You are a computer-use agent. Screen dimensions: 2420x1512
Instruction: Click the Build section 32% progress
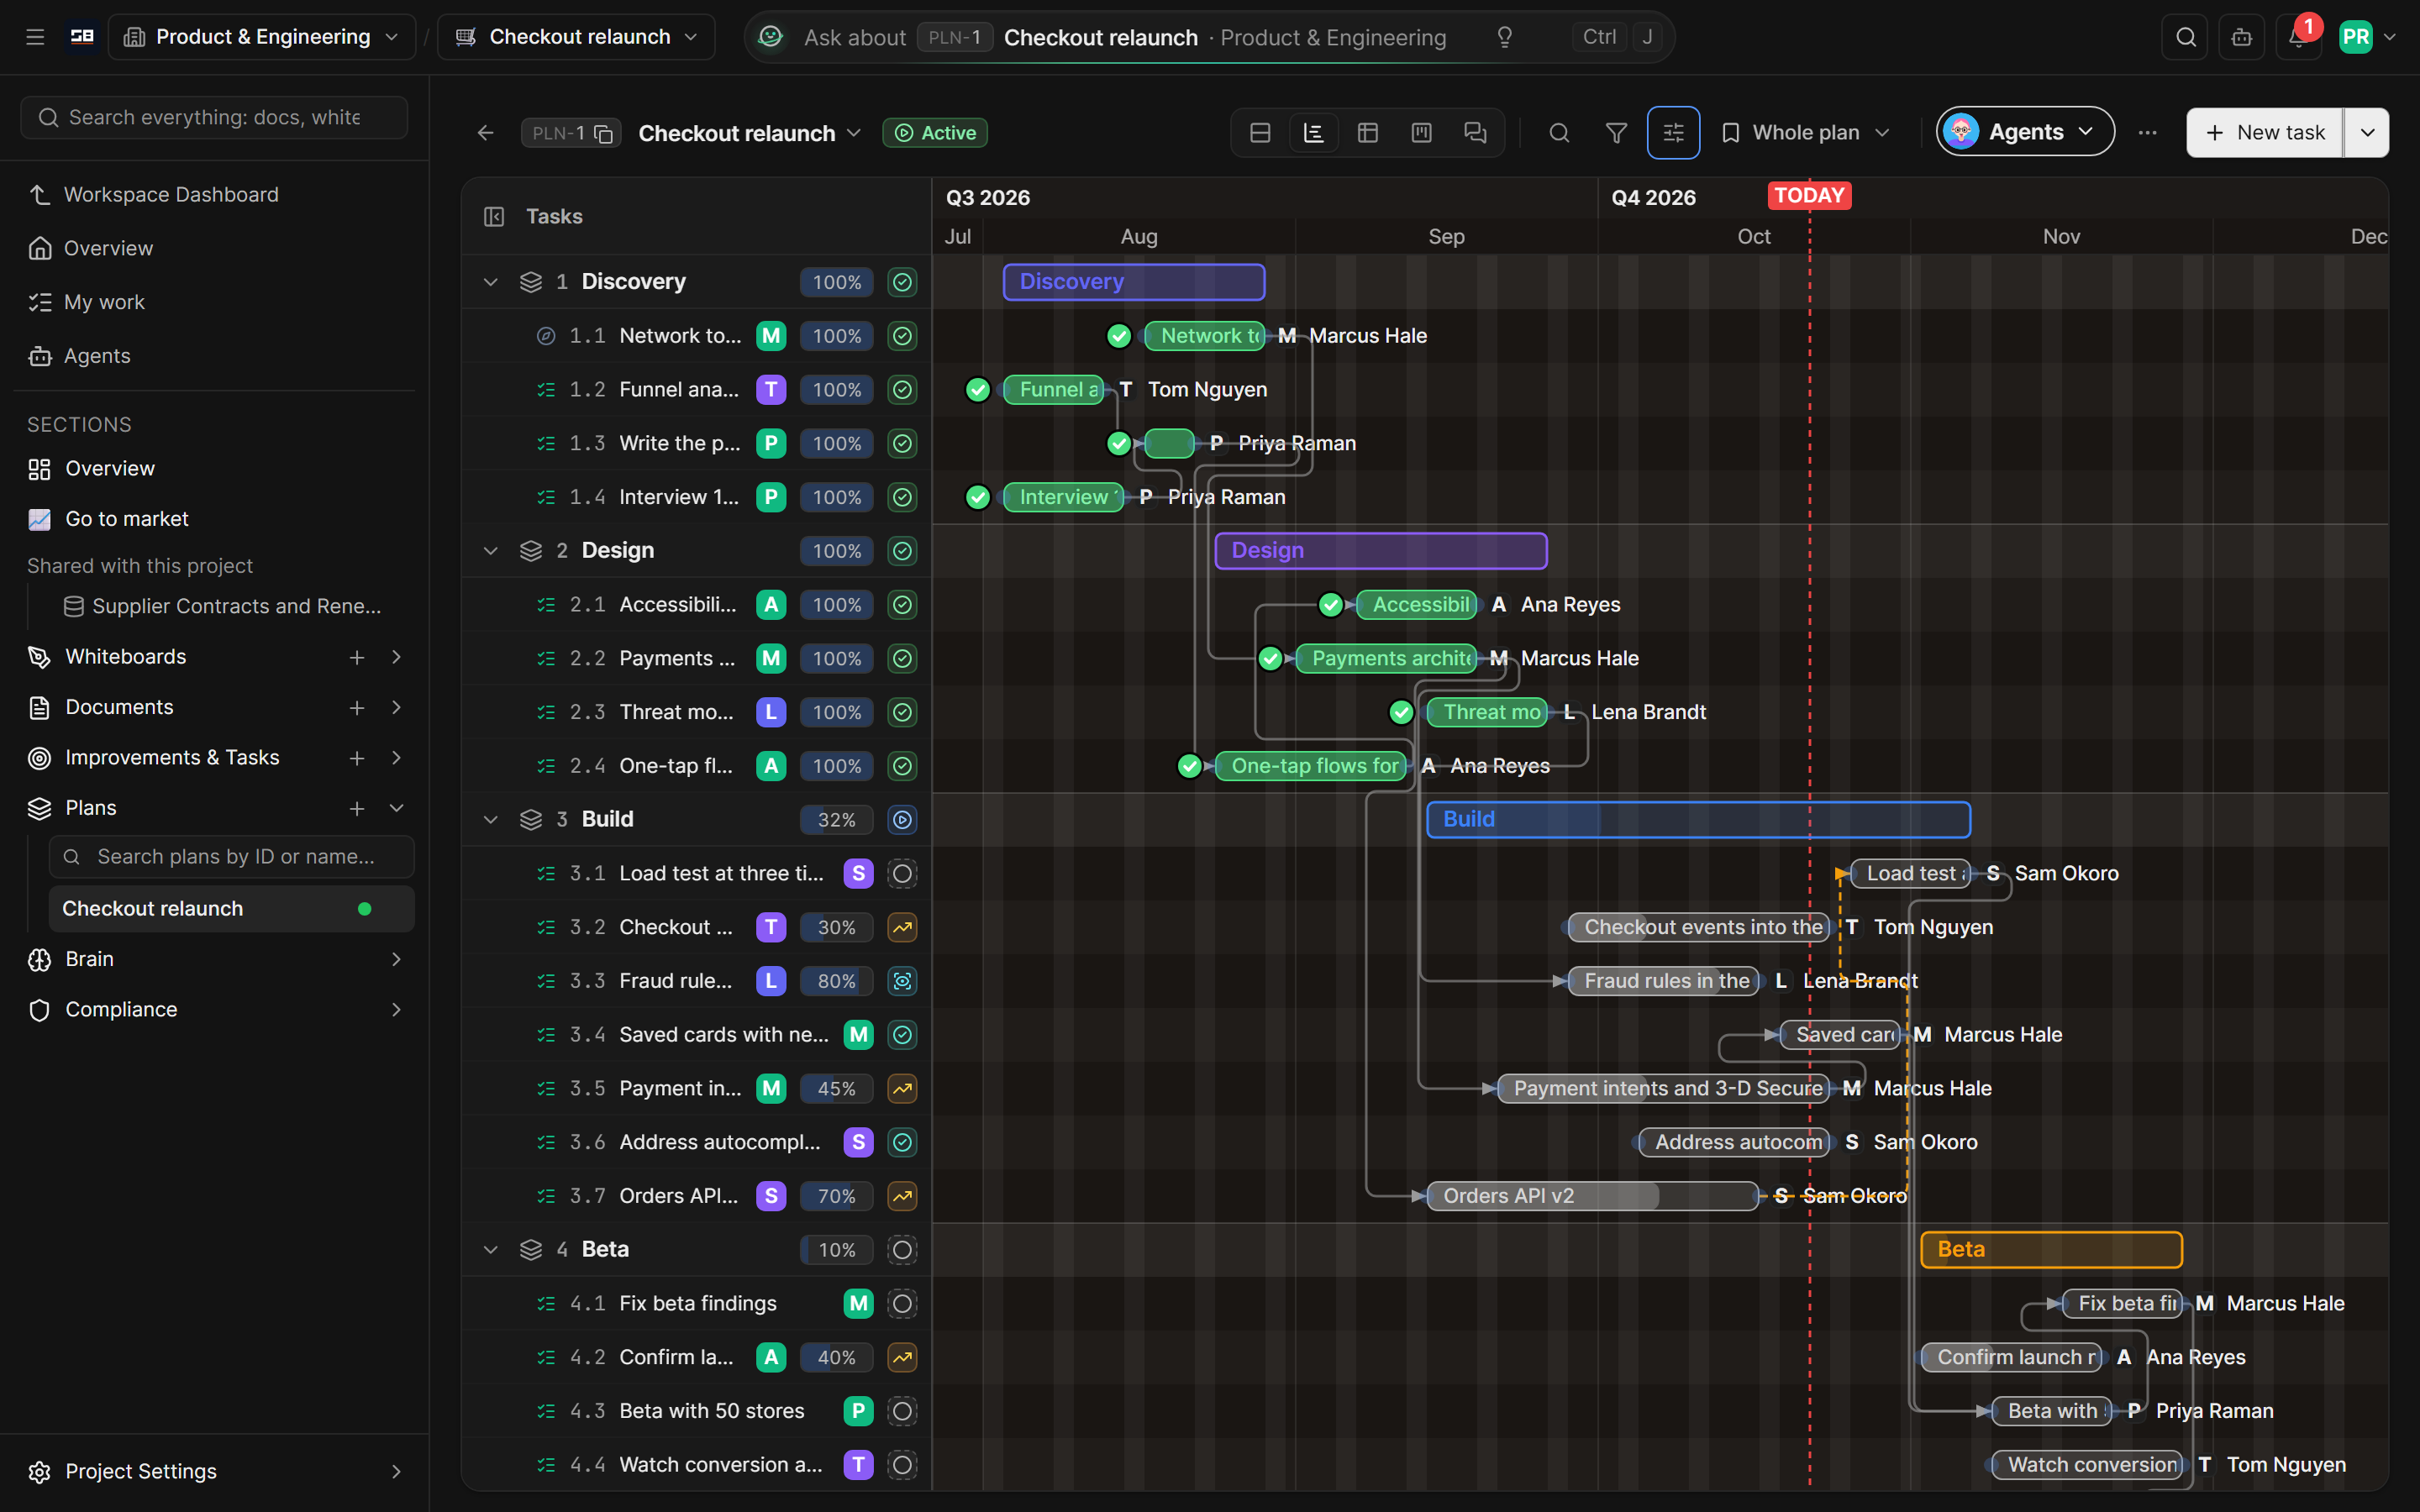[x=836, y=820]
